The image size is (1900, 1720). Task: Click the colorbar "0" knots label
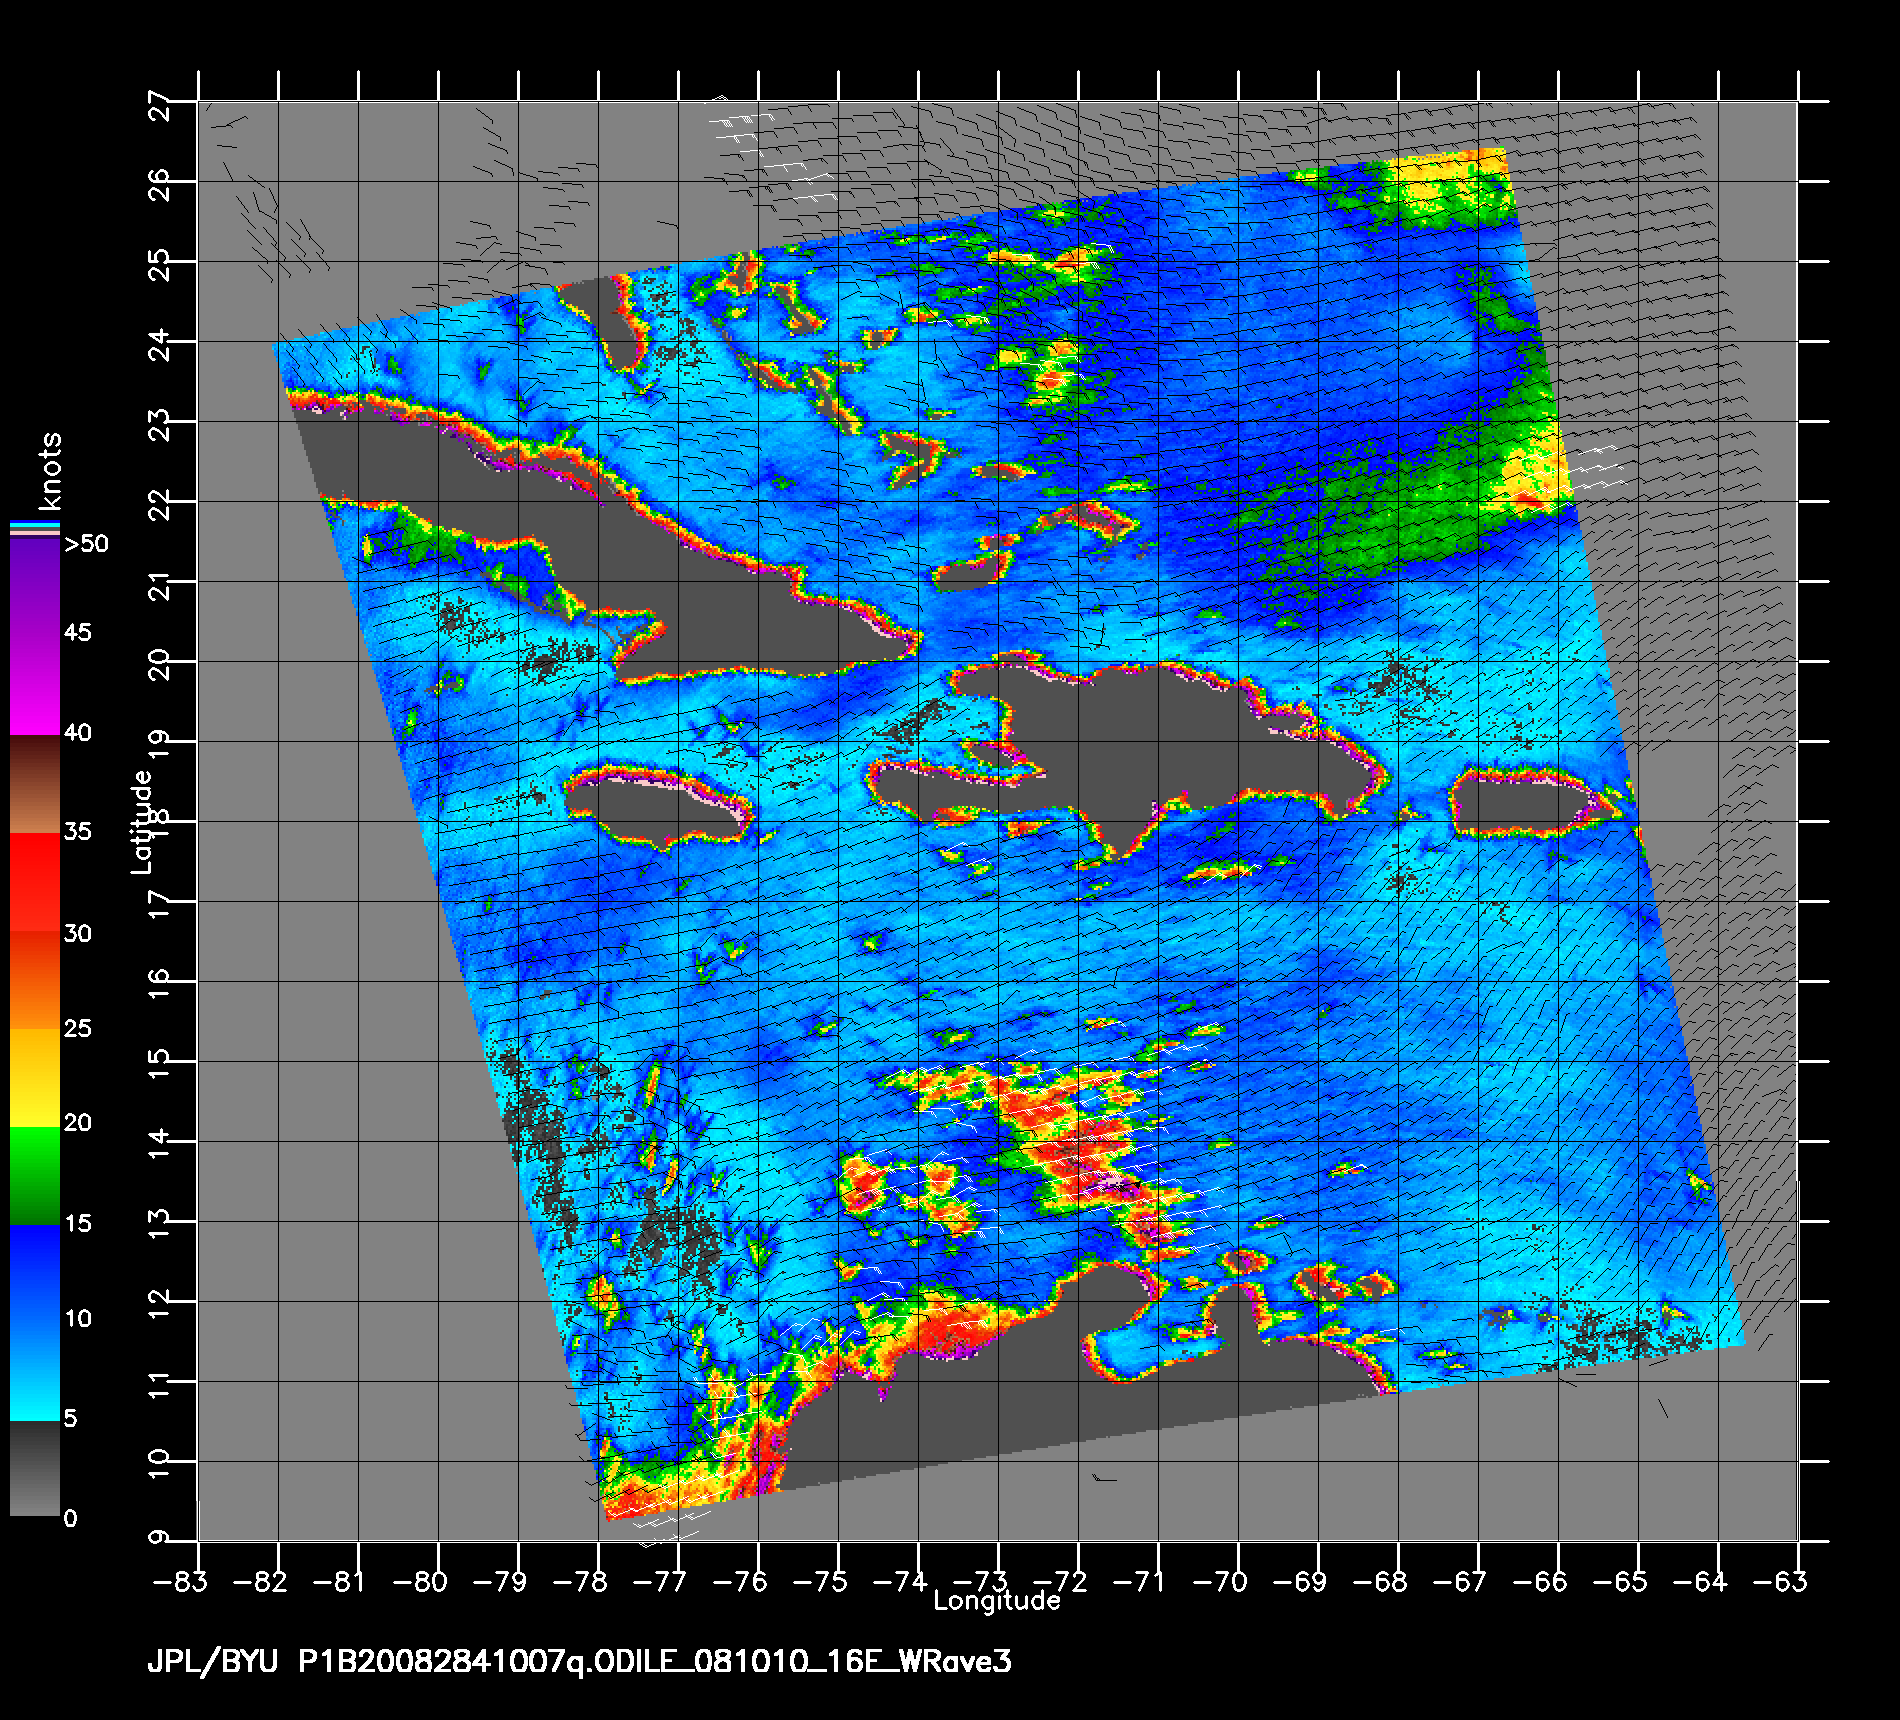click(x=70, y=1519)
